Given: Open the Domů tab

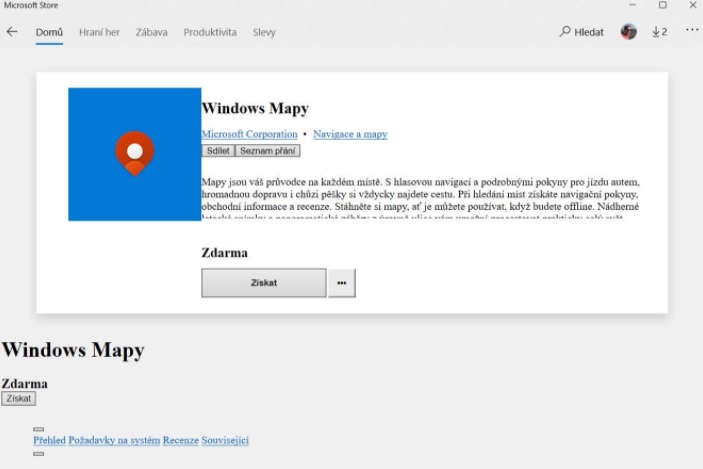Looking at the screenshot, I should (49, 32).
